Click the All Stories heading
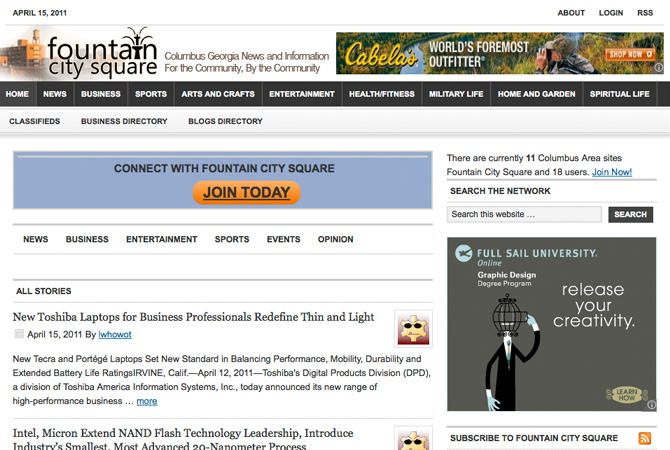Viewport: 670px width, 450px height. click(44, 291)
